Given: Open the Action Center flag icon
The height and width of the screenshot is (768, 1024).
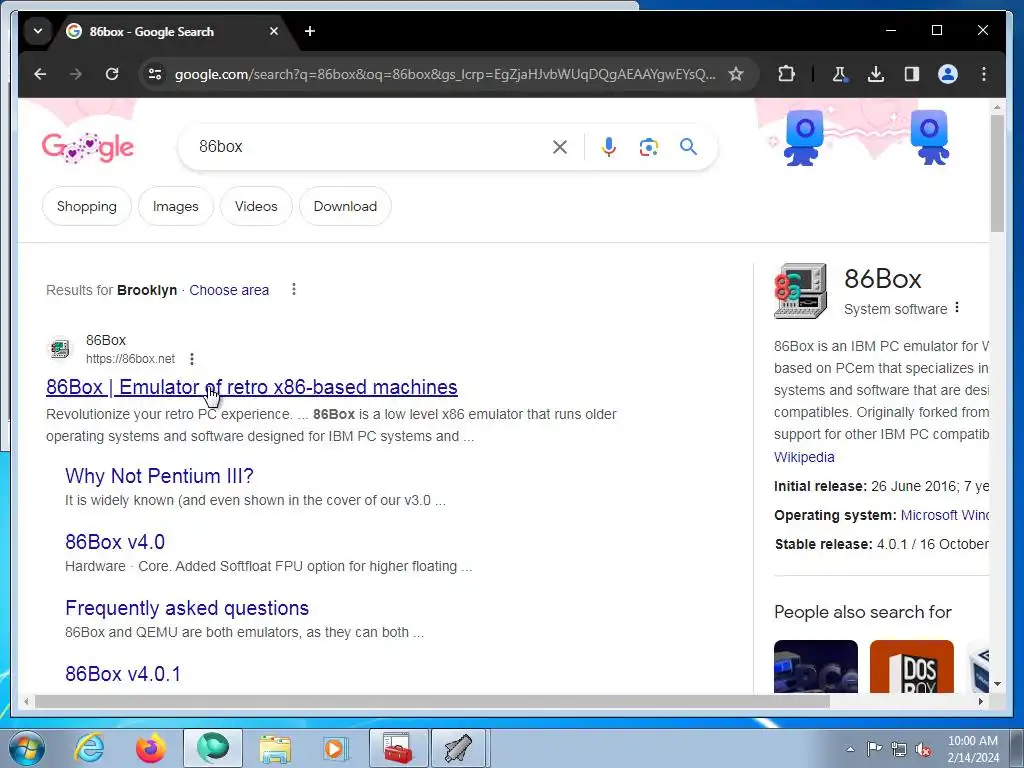Looking at the screenshot, I should coord(874,749).
